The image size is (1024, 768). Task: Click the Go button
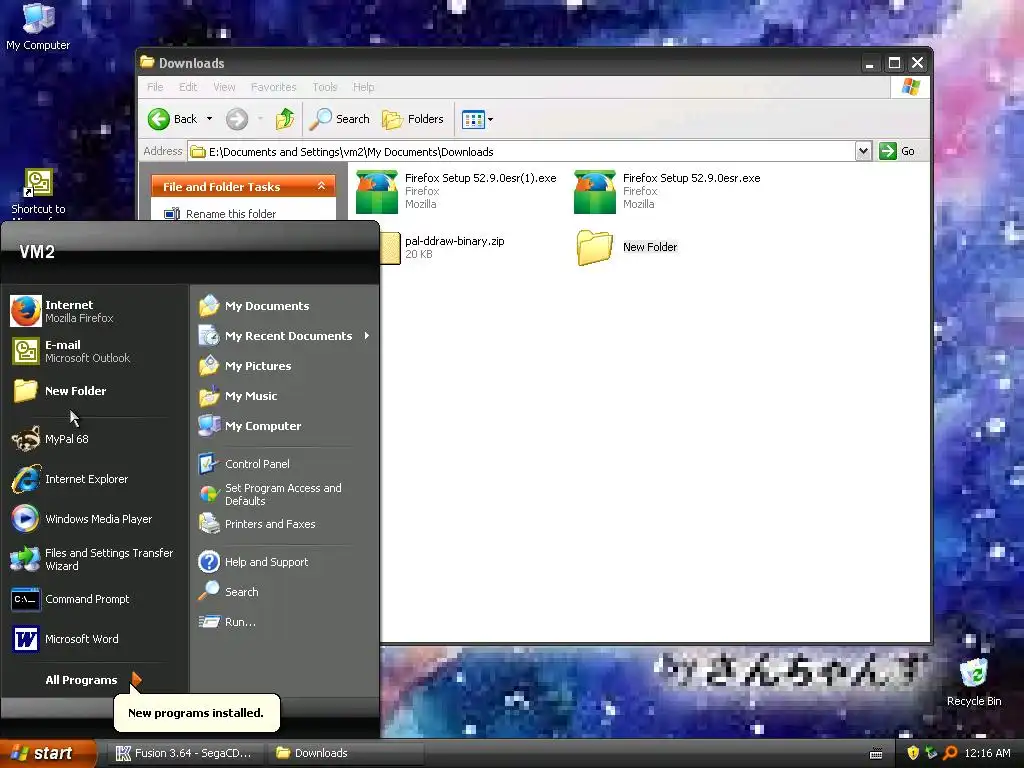click(x=897, y=152)
